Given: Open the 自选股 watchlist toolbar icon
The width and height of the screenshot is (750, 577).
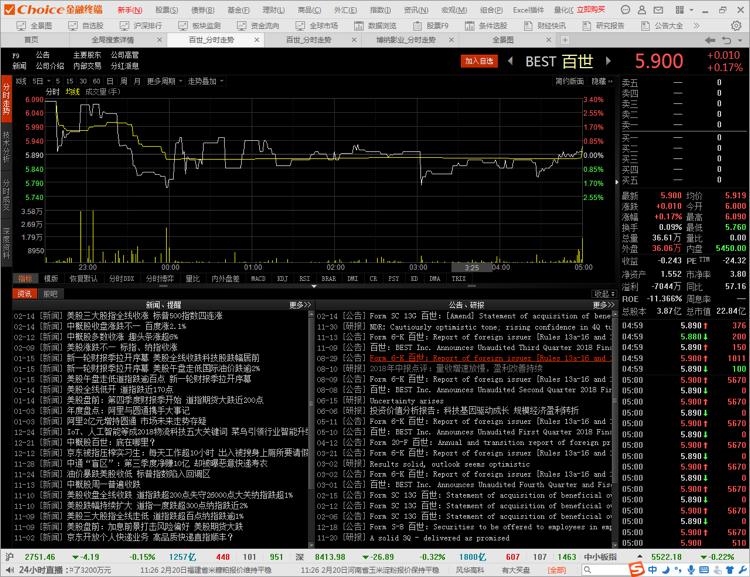Looking at the screenshot, I should pos(73,26).
